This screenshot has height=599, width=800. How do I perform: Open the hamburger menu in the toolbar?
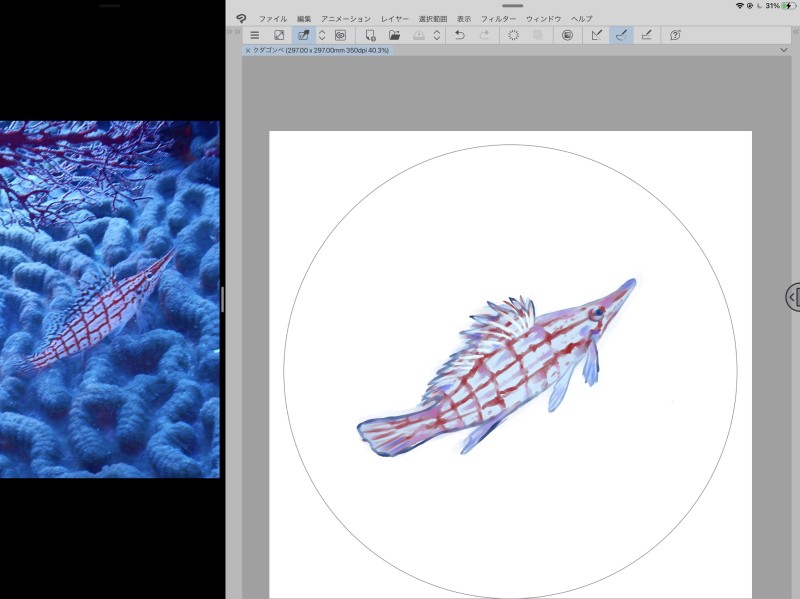(254, 35)
